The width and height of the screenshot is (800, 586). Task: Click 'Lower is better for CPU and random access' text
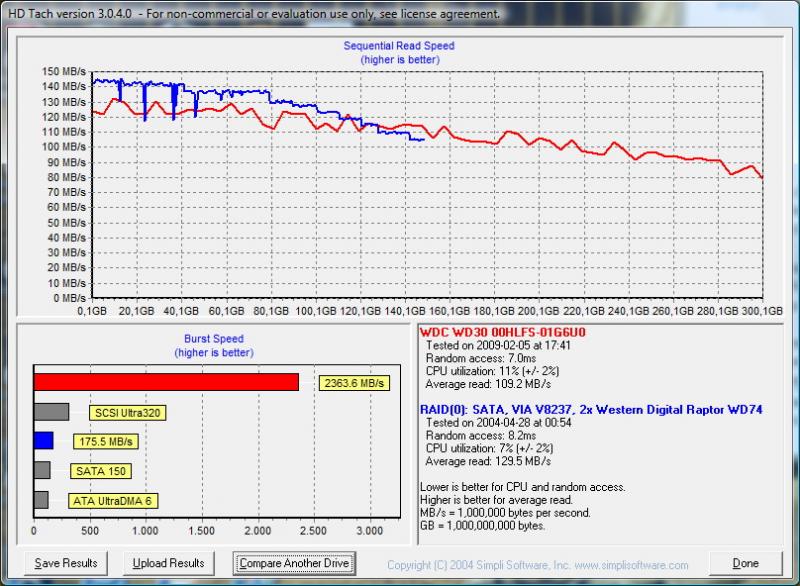[x=522, y=487]
